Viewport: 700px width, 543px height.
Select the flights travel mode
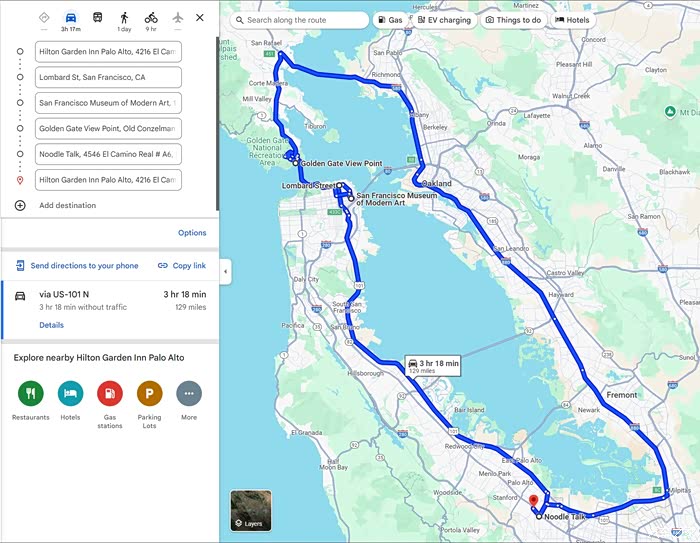178,18
